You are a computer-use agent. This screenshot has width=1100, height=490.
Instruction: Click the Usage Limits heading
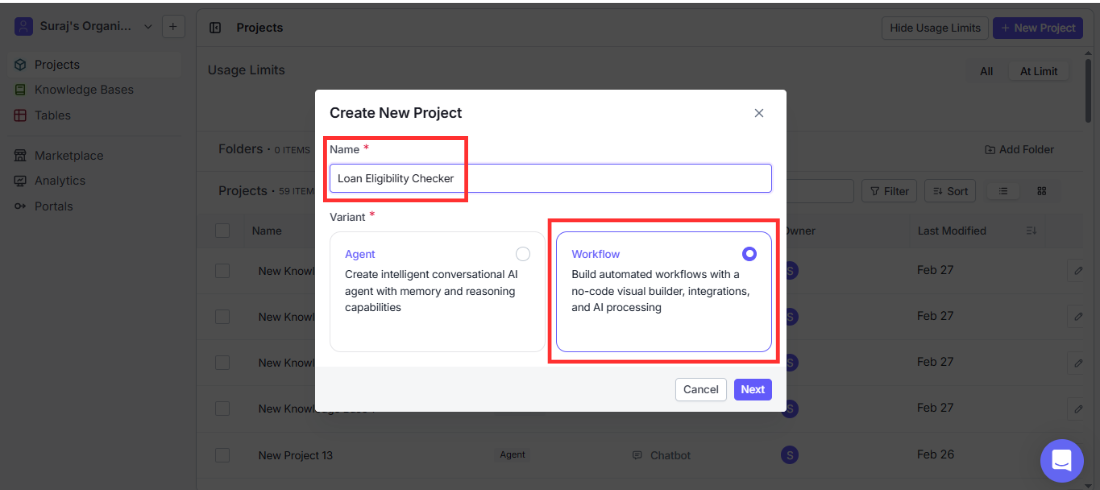pyautogui.click(x=246, y=70)
